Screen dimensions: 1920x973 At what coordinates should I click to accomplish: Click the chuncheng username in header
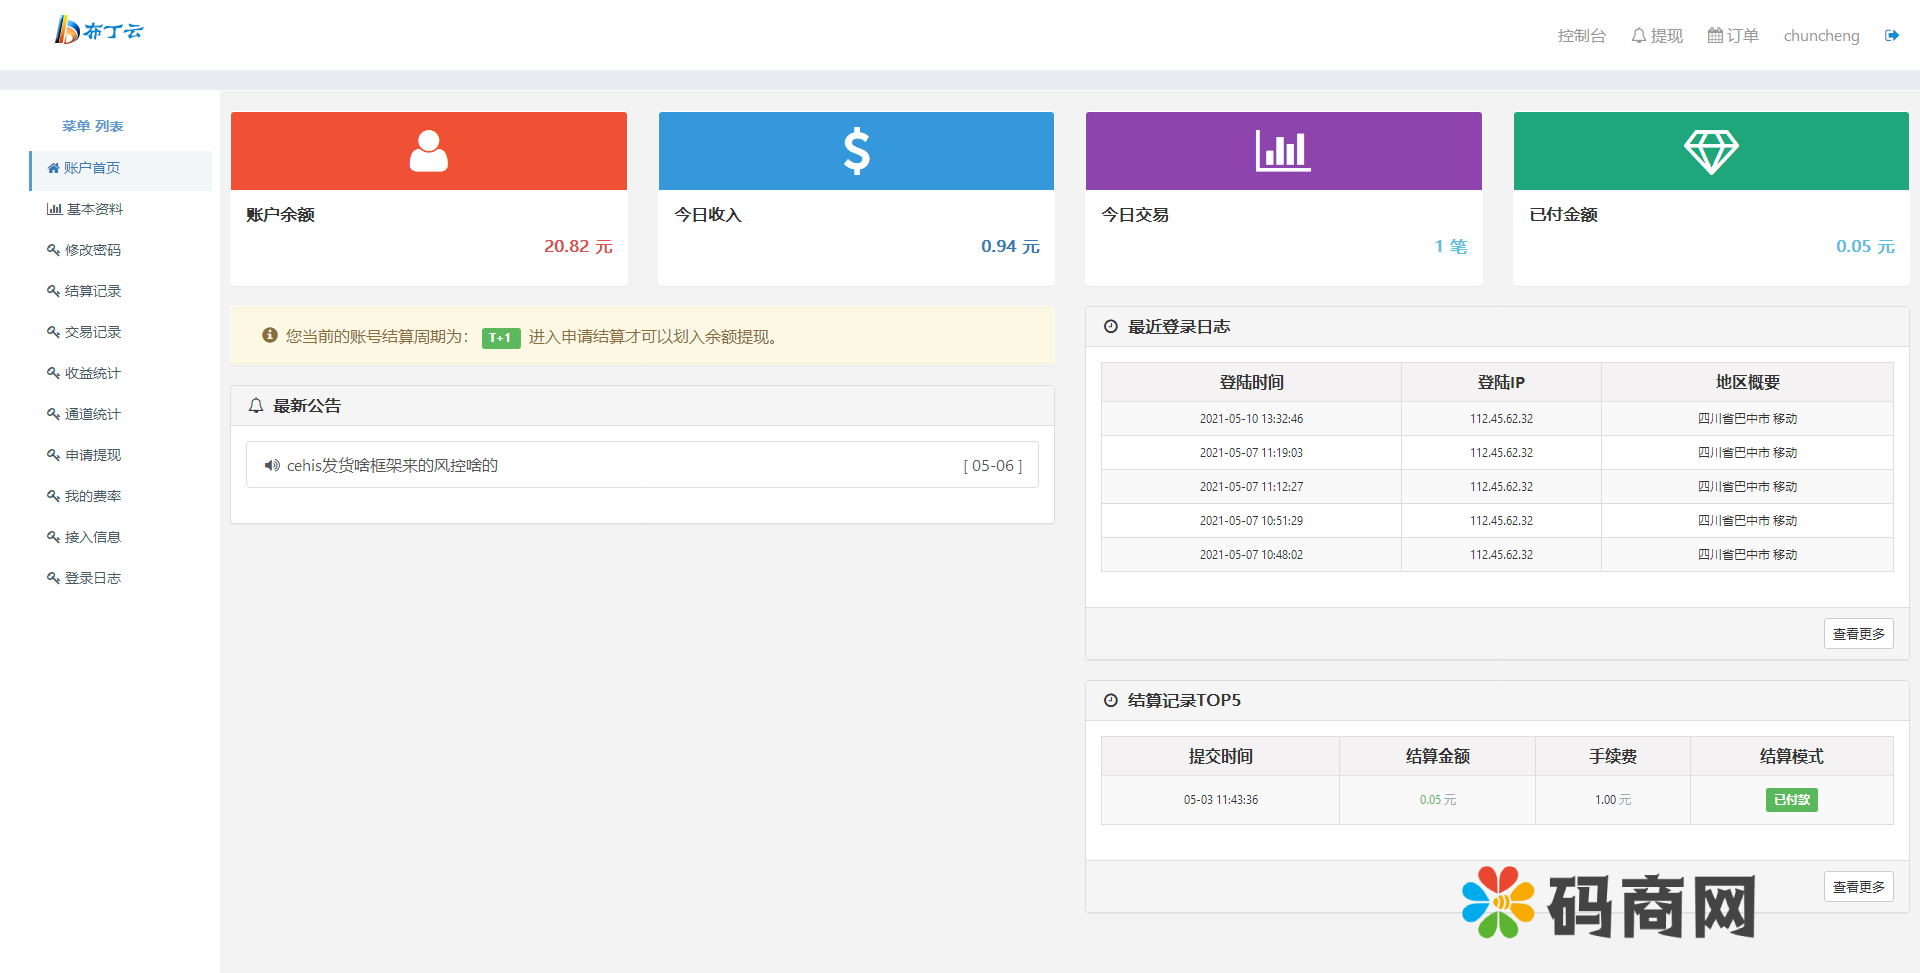coord(1821,36)
